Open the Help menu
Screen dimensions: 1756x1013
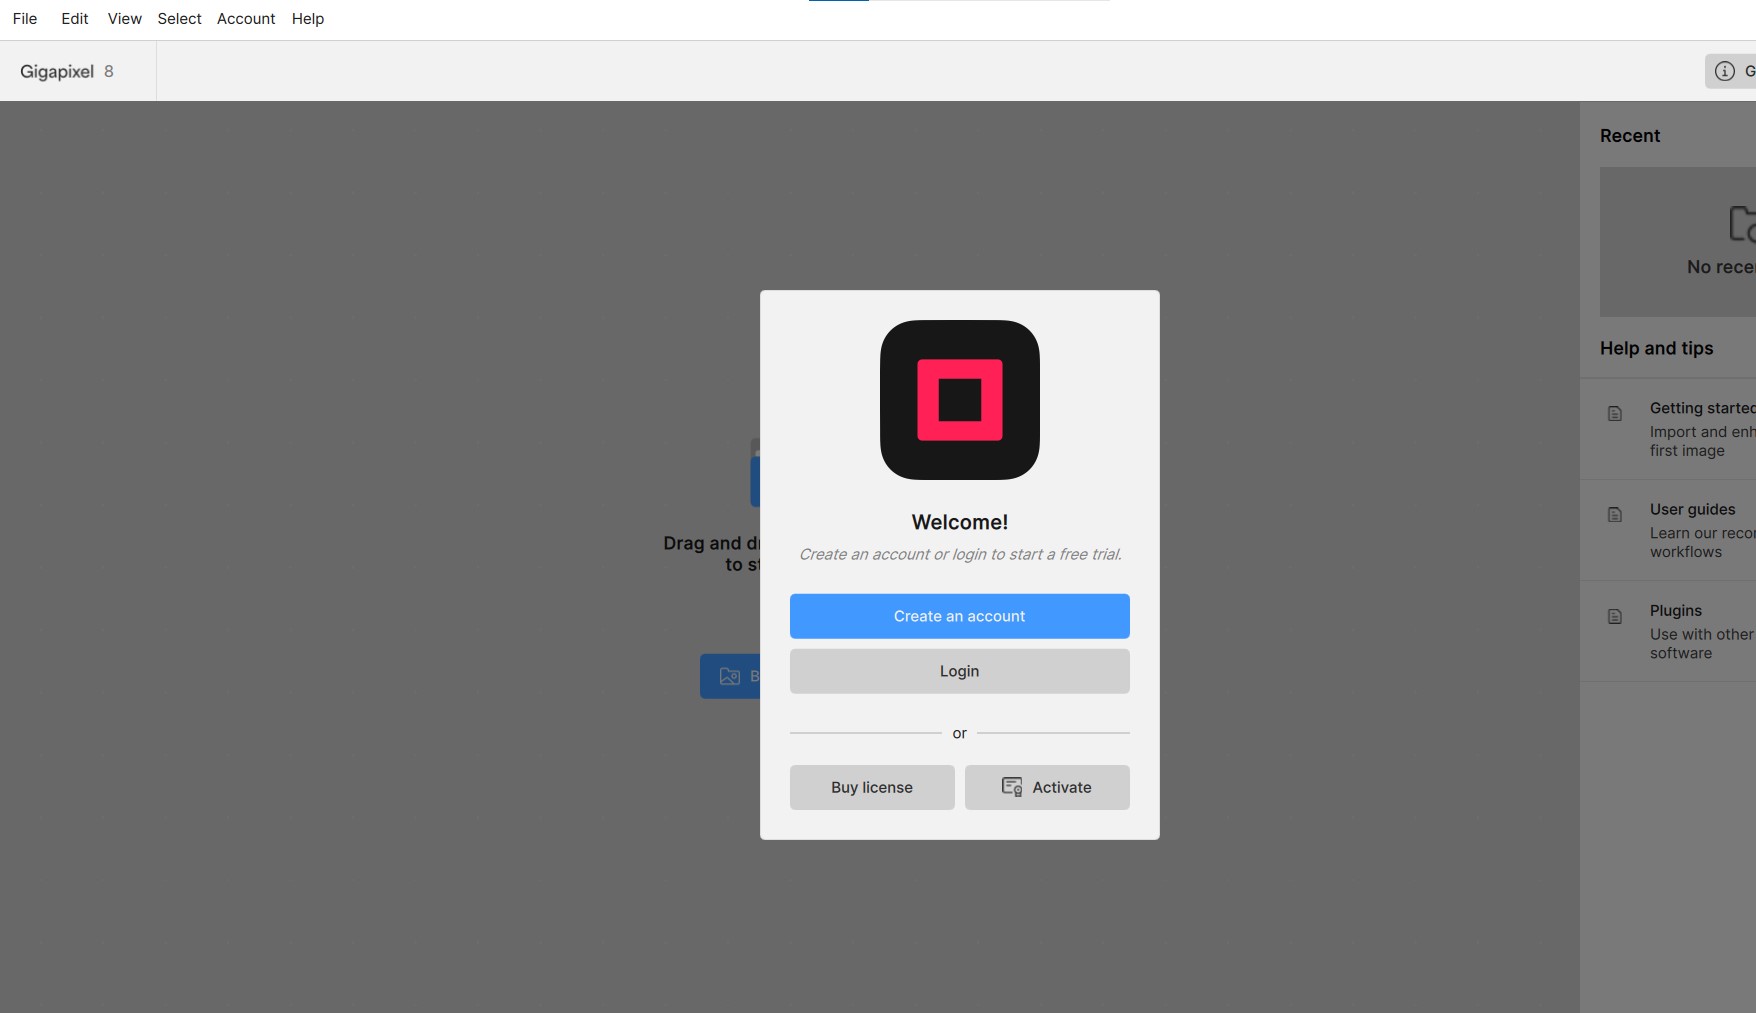point(307,19)
